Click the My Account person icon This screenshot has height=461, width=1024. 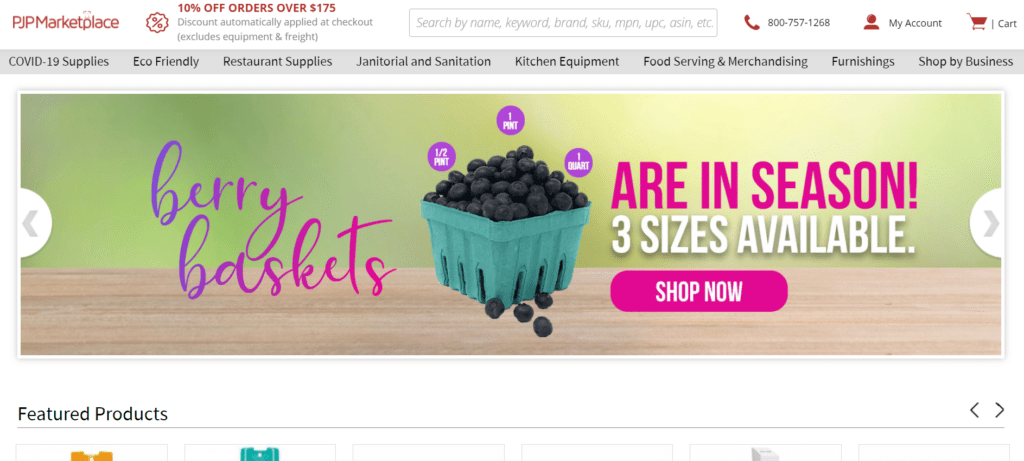pyautogui.click(x=871, y=23)
